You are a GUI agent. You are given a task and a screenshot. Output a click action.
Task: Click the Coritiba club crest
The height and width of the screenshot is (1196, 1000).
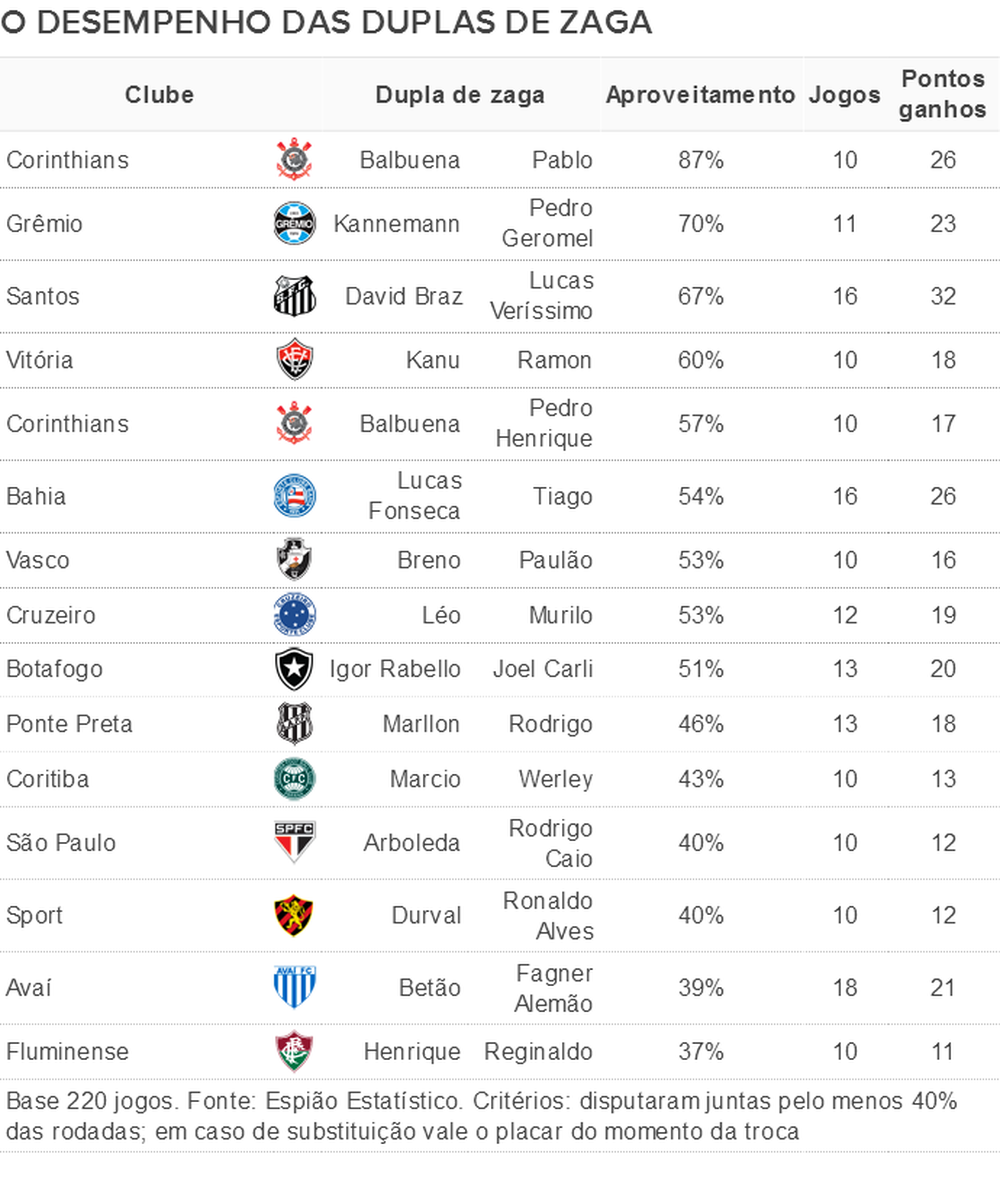tap(294, 779)
